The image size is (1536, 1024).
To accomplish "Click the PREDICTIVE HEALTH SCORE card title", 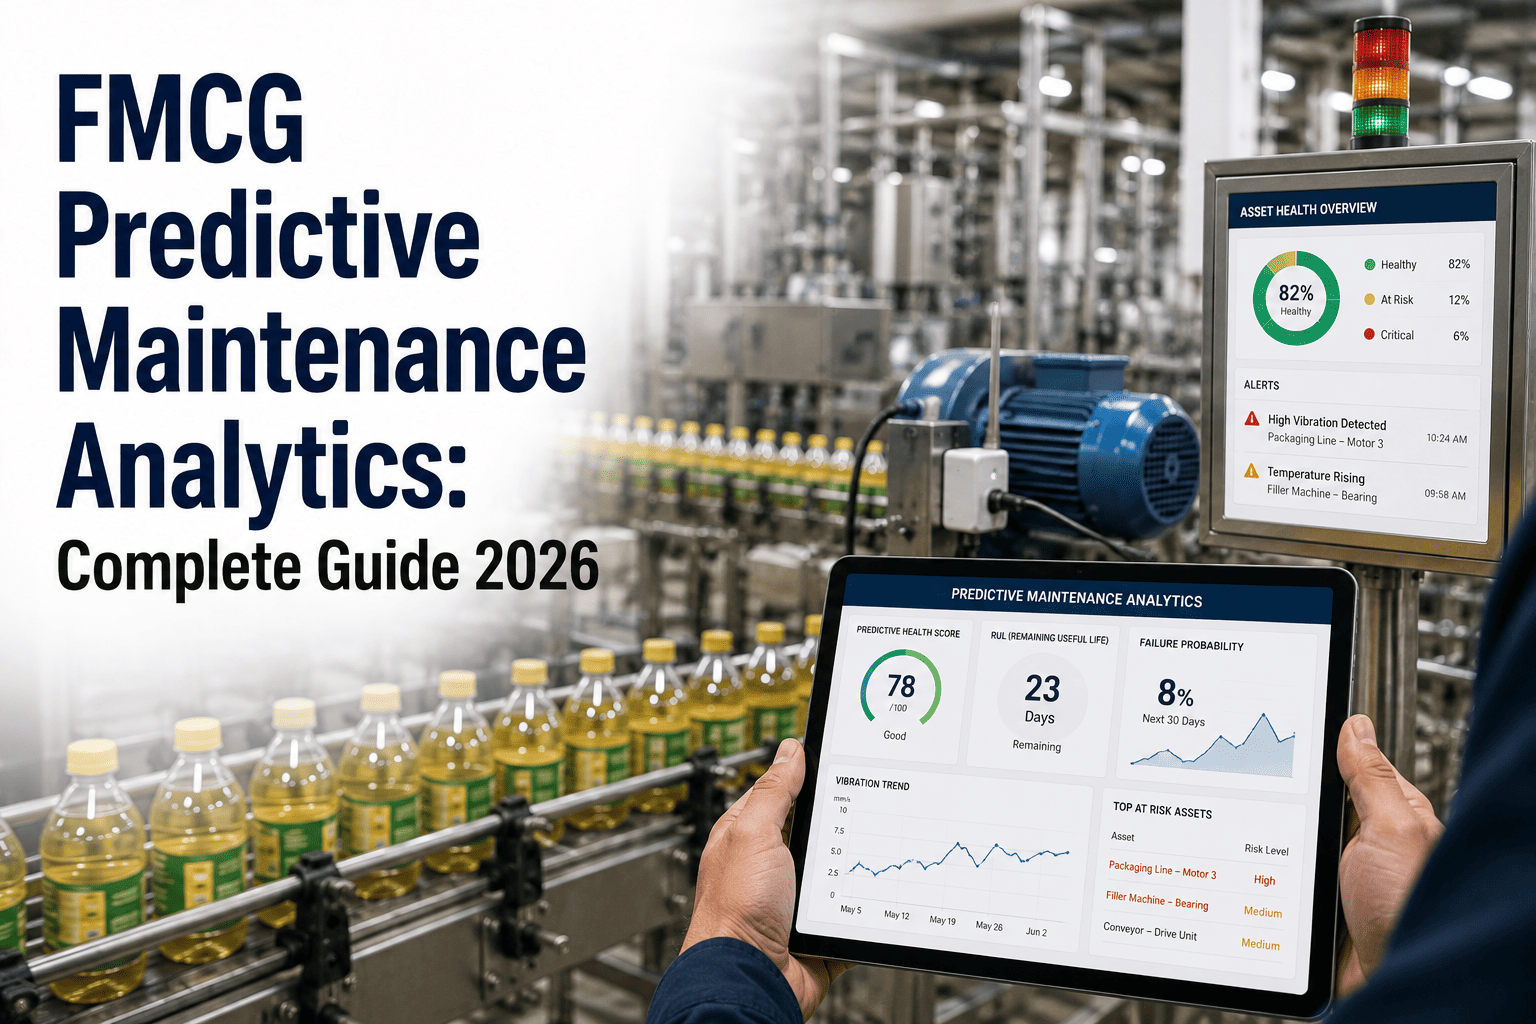I will [908, 632].
